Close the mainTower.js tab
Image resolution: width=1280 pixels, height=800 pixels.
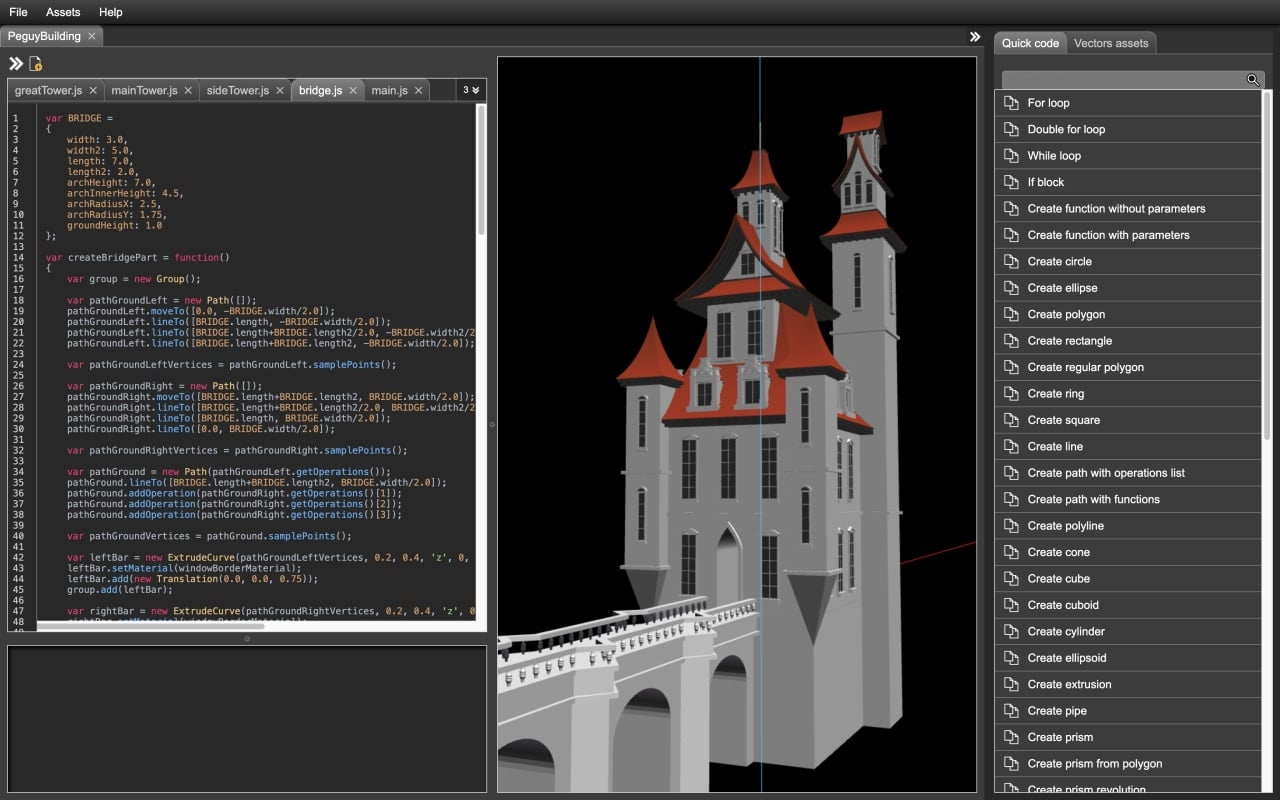187,90
